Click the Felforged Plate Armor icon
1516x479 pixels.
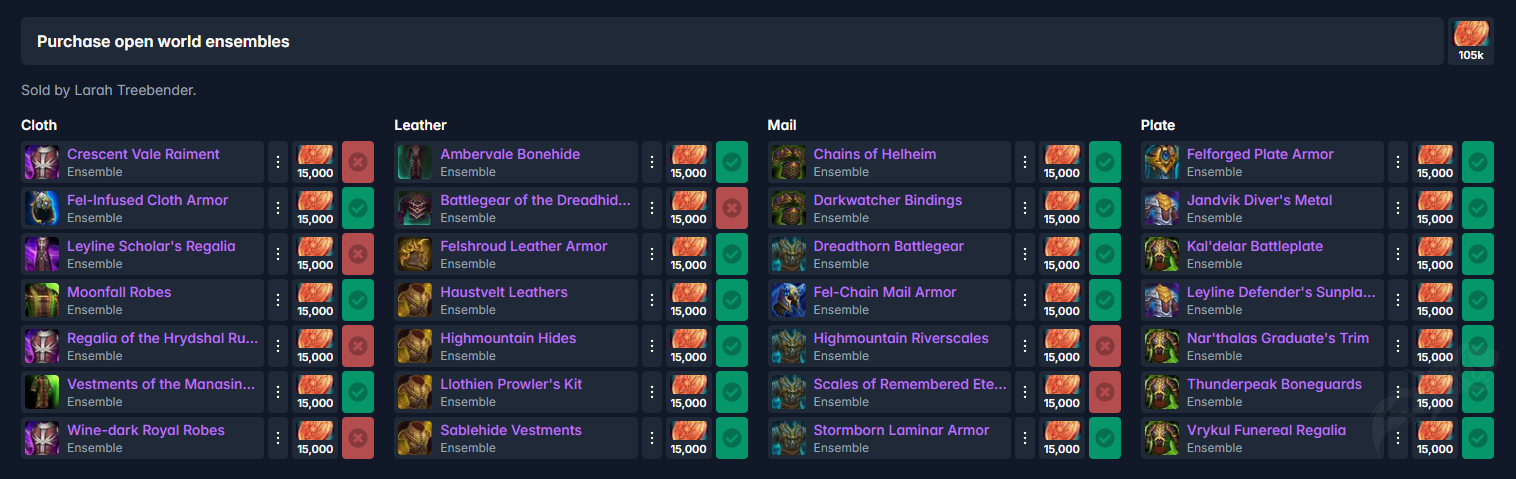(x=1161, y=162)
